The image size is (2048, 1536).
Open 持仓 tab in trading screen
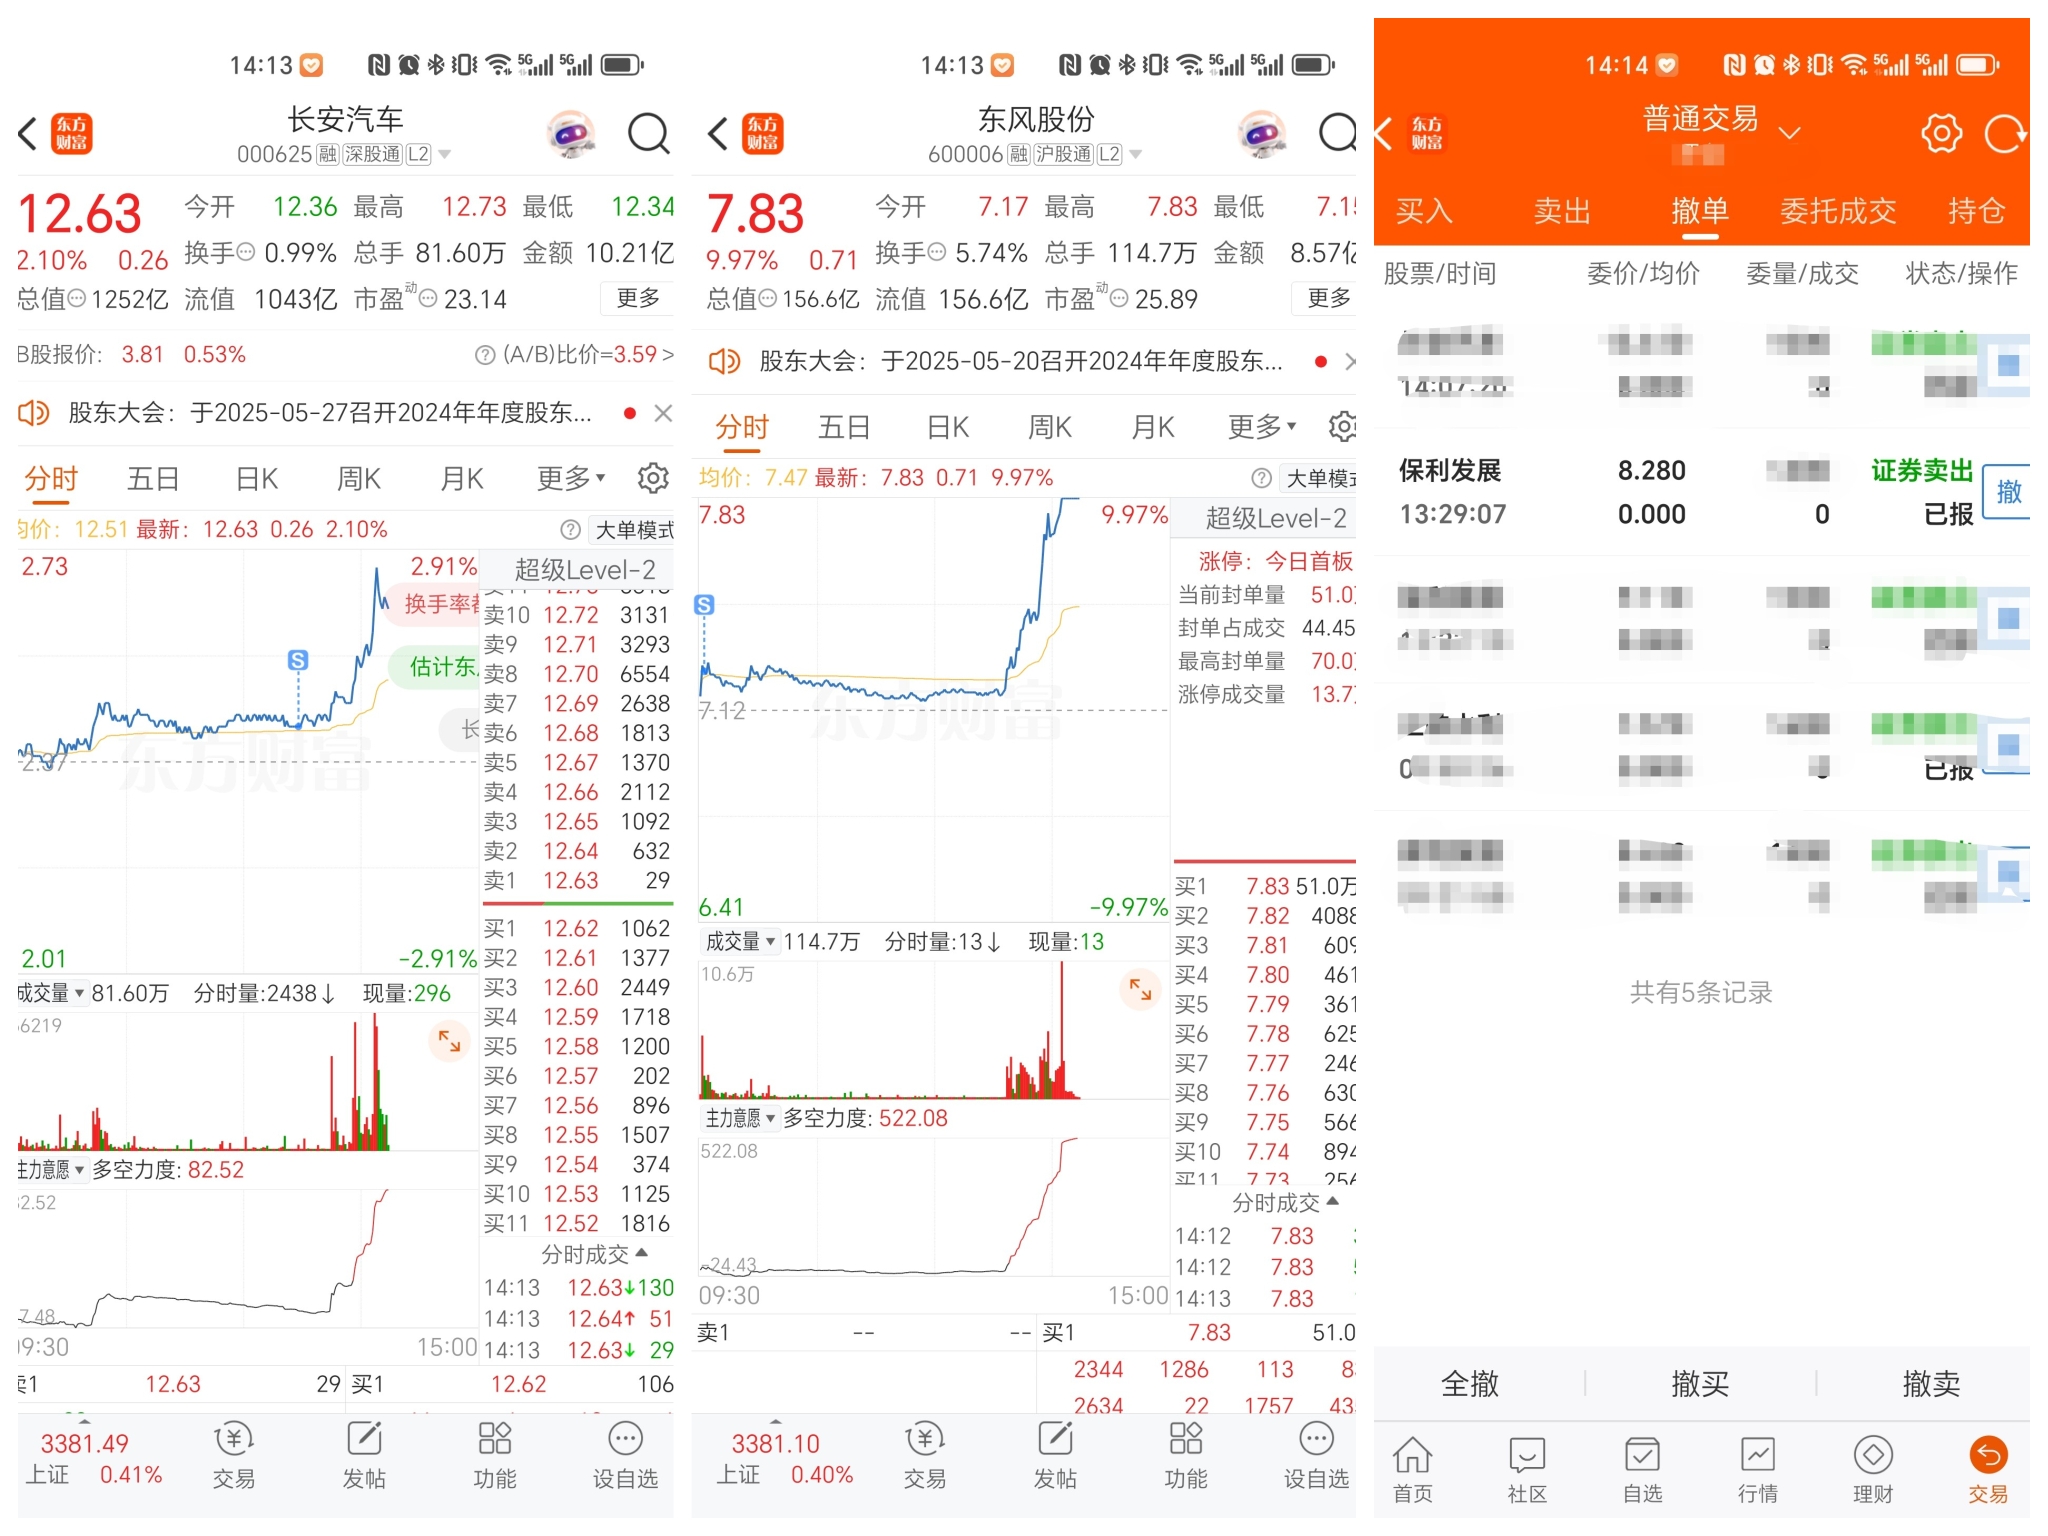coord(1976,211)
